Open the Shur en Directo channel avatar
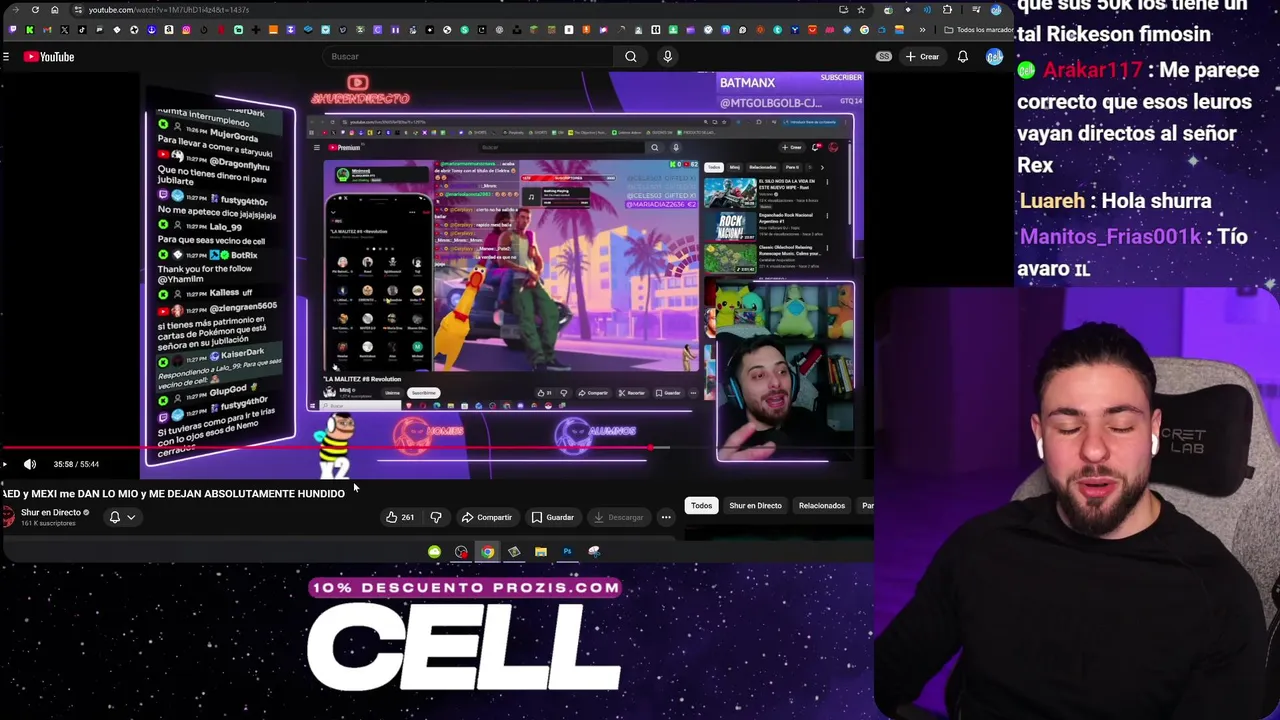 [8, 517]
